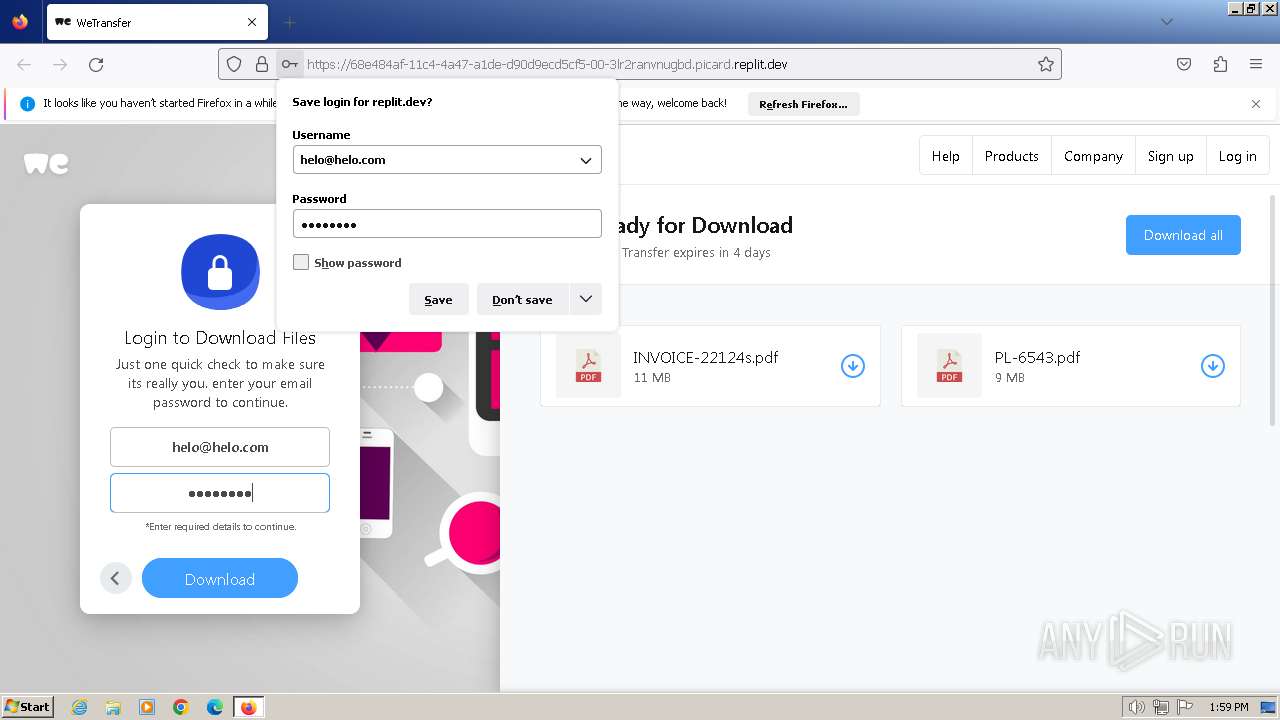Click the 1:59 PM taskbar clock
Image resolution: width=1280 pixels, height=720 pixels.
tap(1229, 707)
